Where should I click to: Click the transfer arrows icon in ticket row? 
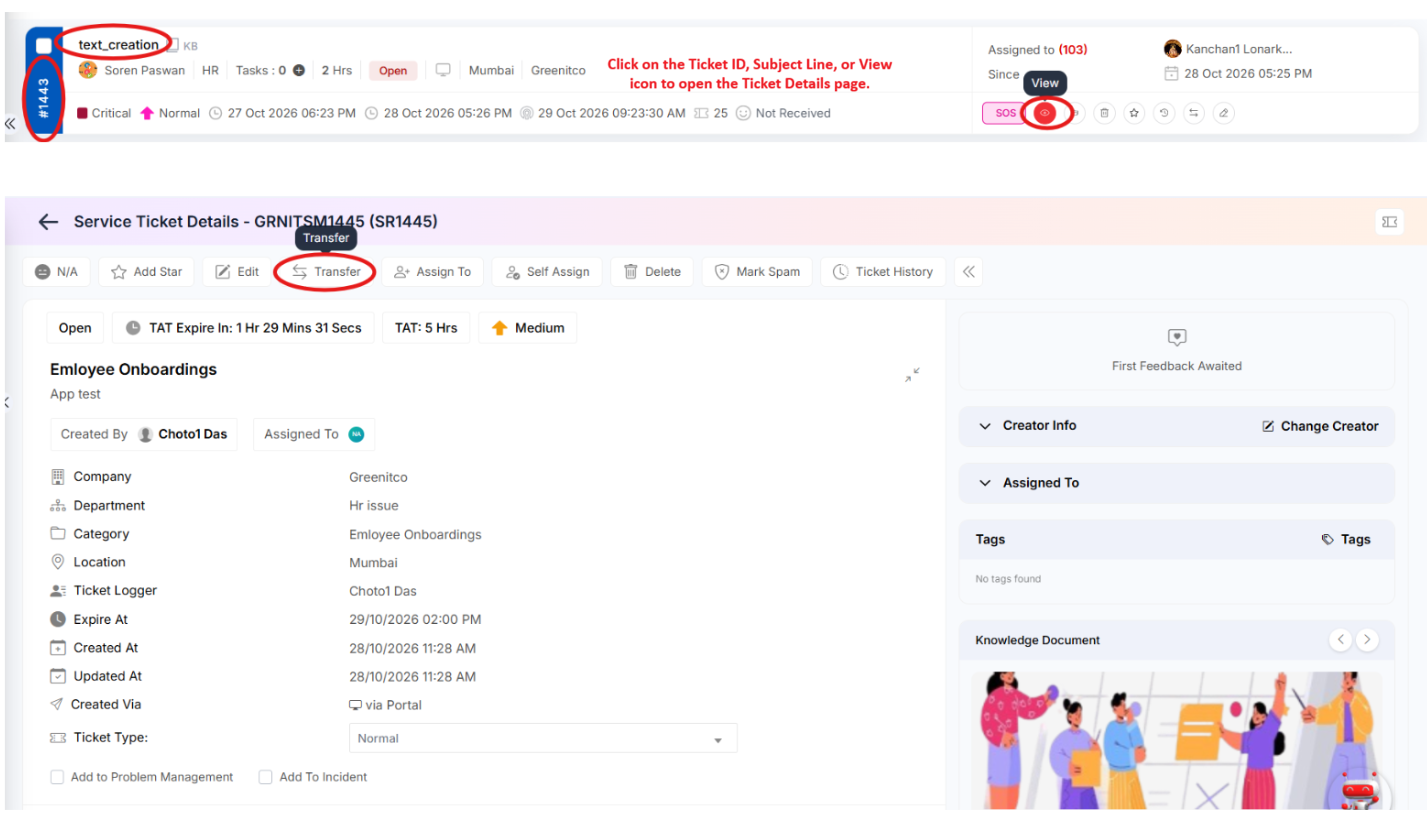[x=1193, y=113]
